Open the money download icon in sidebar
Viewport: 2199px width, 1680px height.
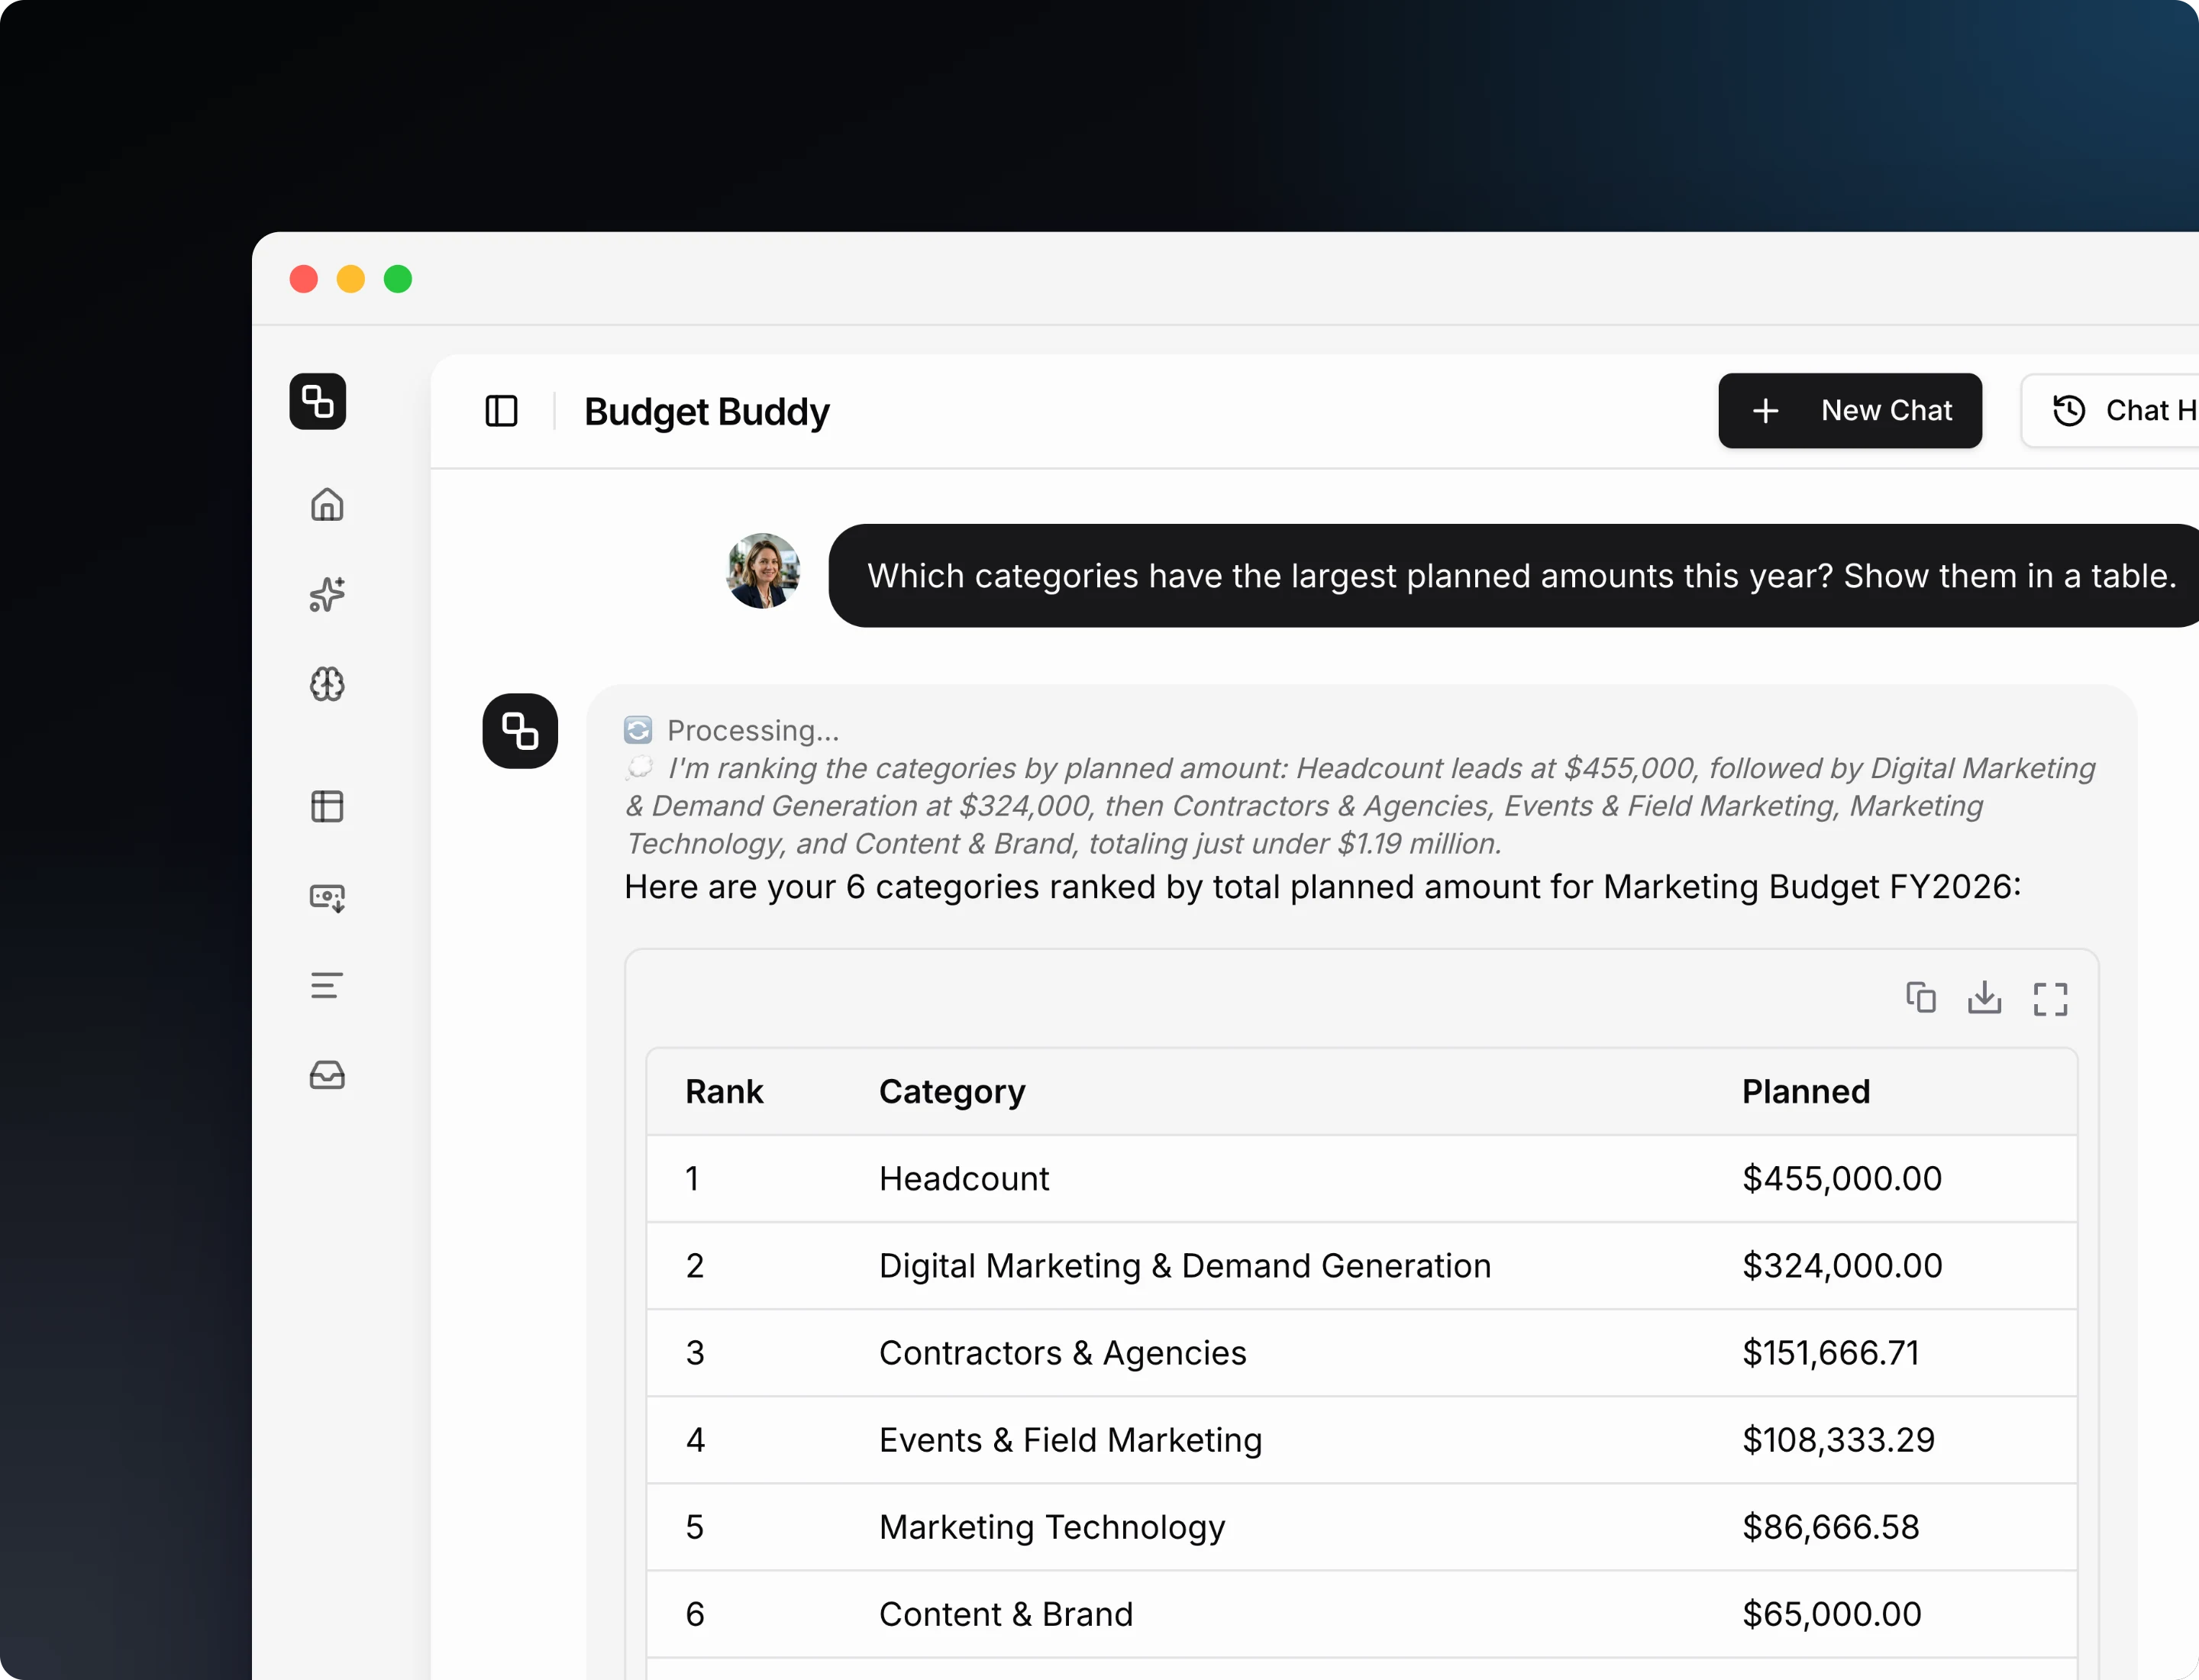327,897
